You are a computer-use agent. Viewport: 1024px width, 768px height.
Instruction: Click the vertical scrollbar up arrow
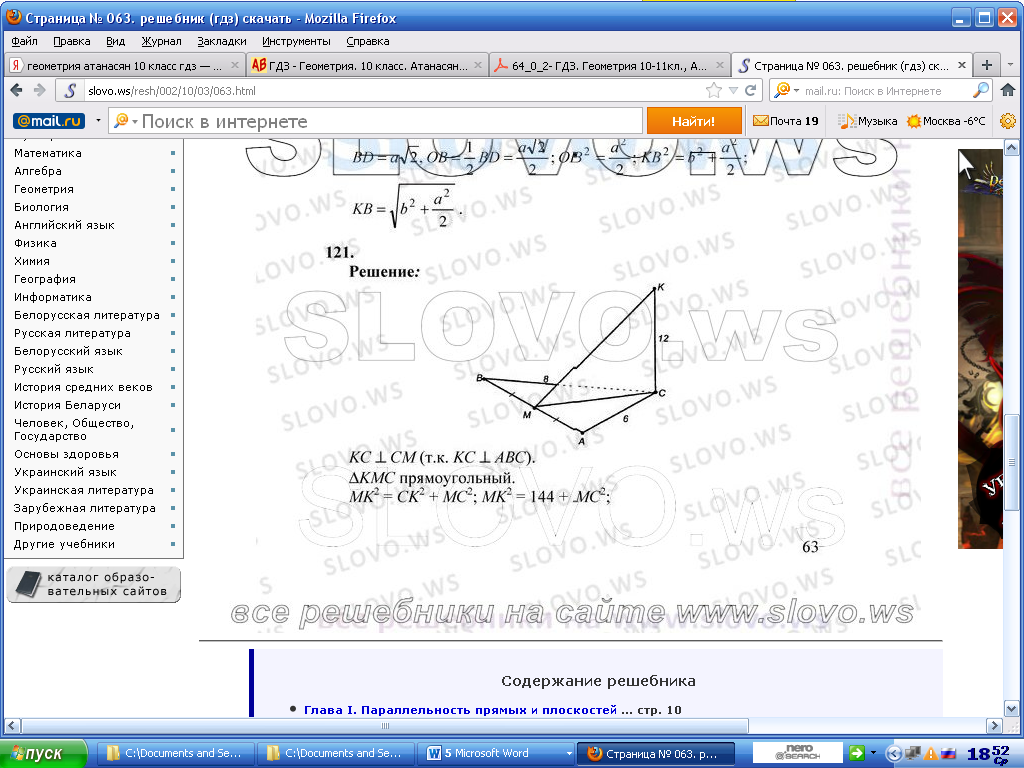point(1011,148)
